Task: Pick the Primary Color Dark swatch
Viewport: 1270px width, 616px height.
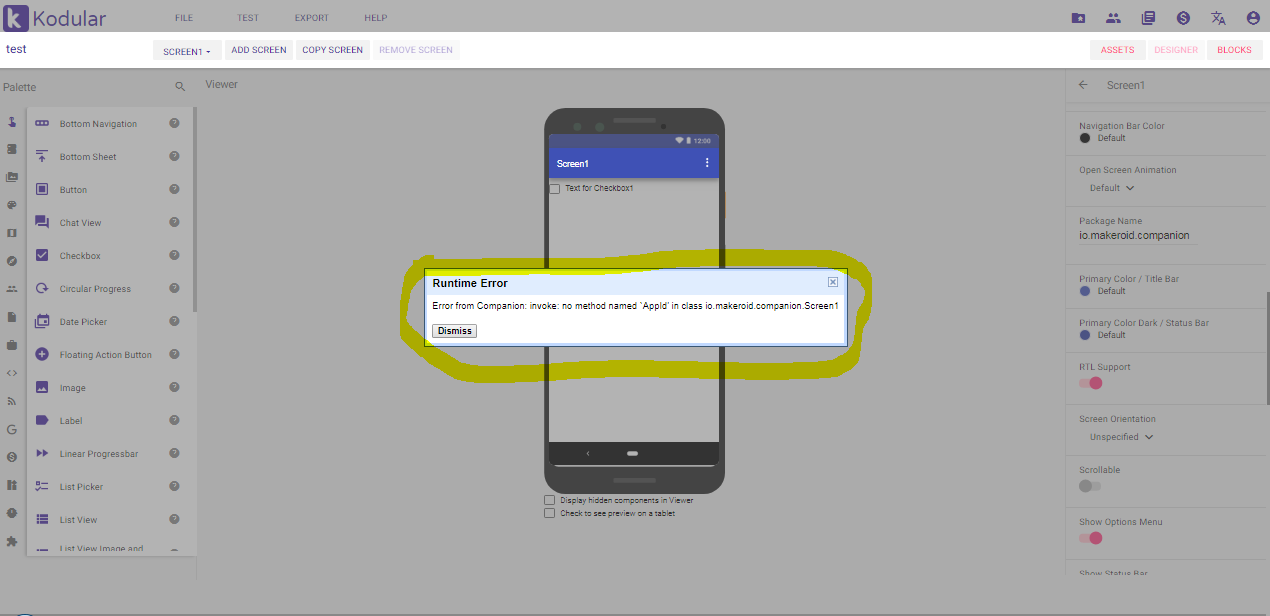Action: point(1085,335)
